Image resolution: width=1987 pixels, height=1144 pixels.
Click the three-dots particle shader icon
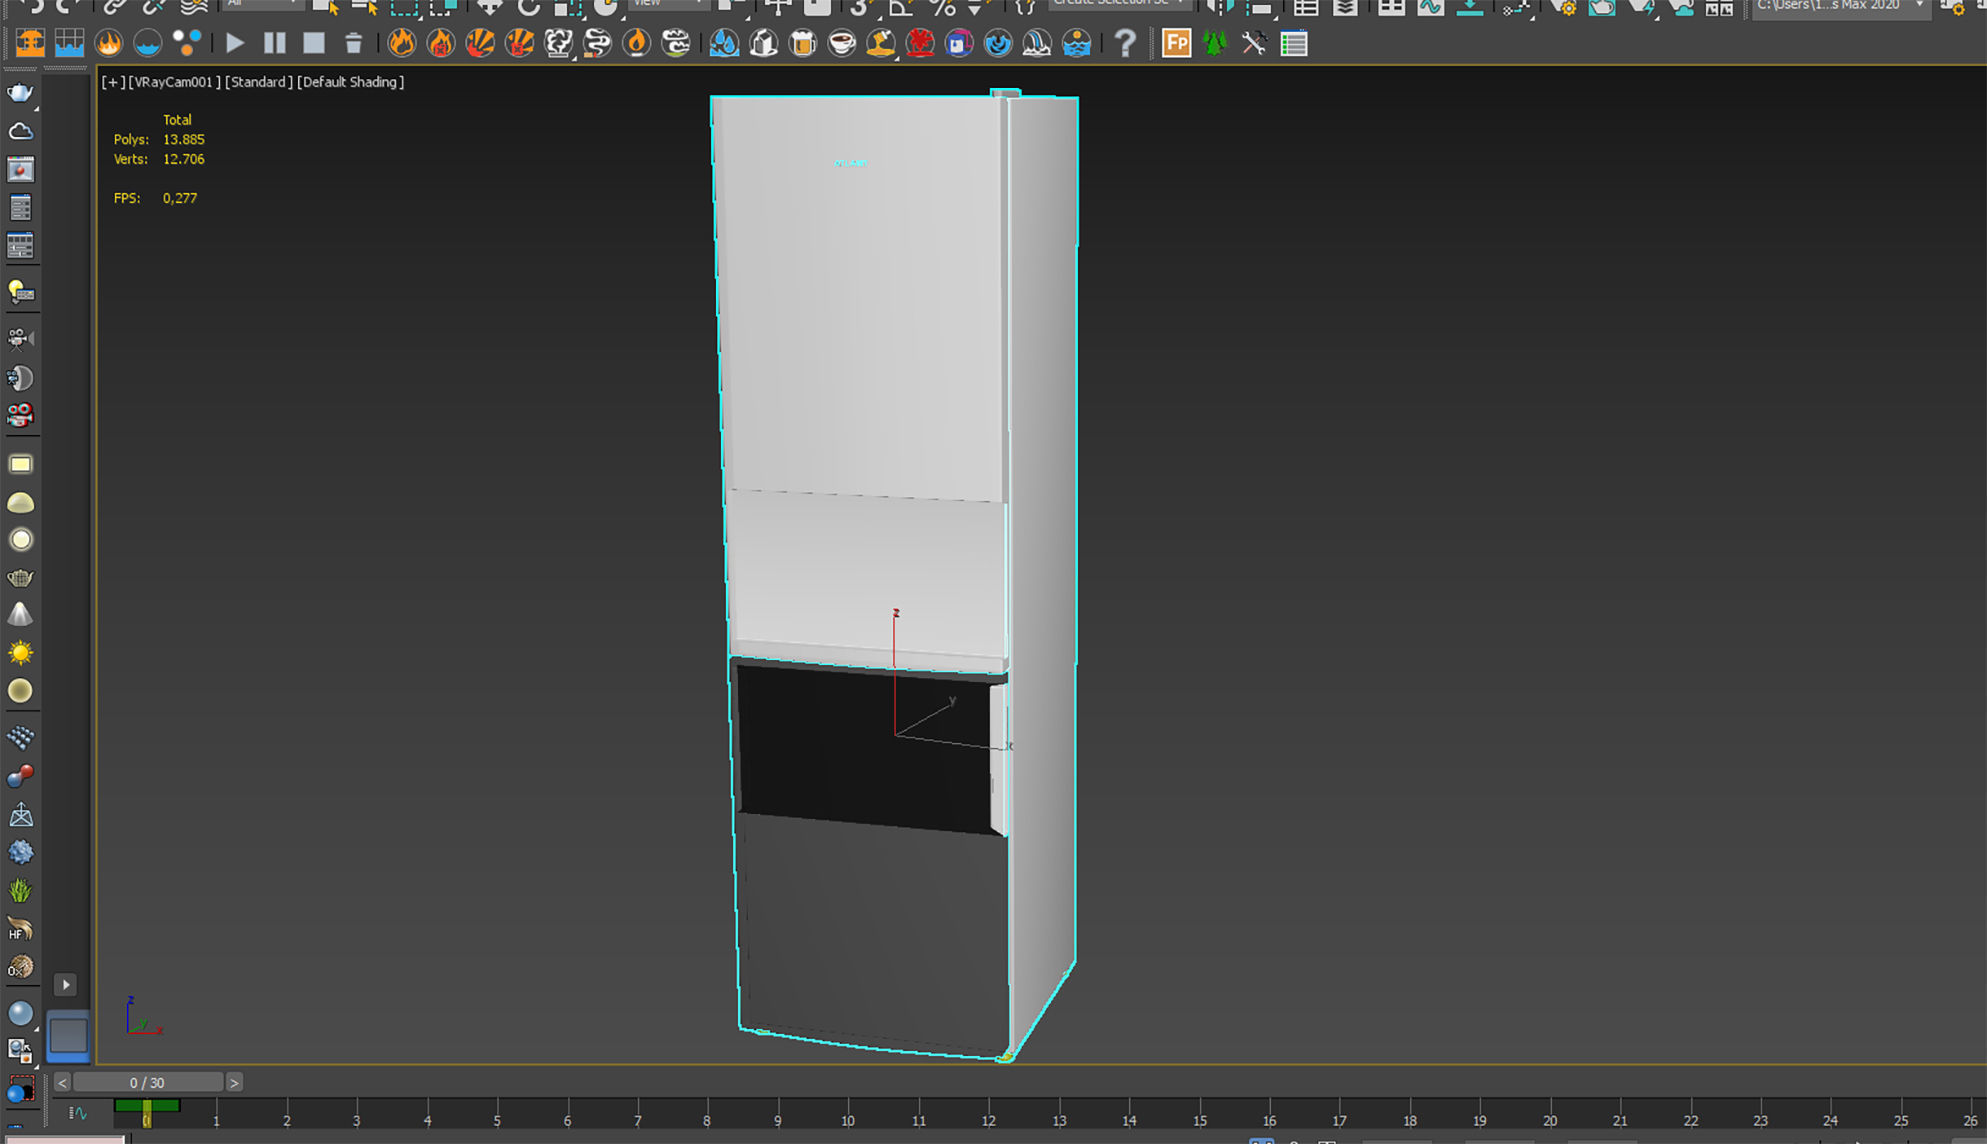[x=187, y=43]
